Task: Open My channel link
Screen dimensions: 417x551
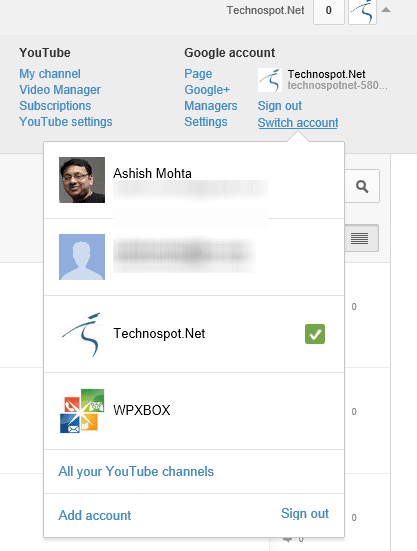Action: [x=50, y=74]
